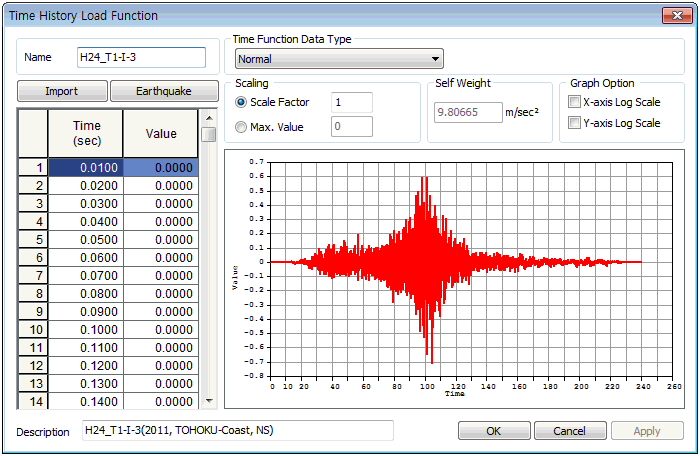Click the Description text field
The height and width of the screenshot is (456, 700).
(238, 431)
